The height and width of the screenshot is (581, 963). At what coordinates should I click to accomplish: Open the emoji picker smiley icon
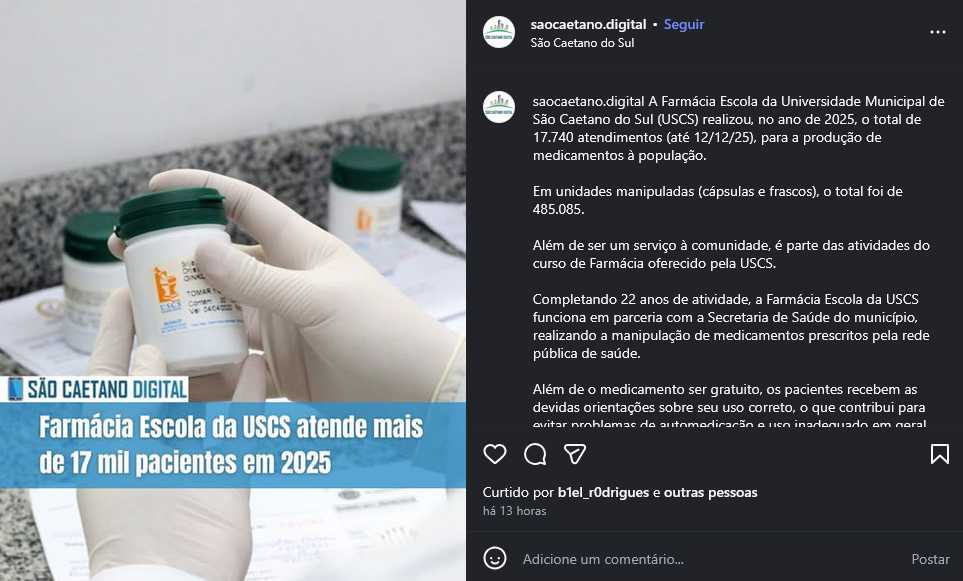[x=494, y=558]
